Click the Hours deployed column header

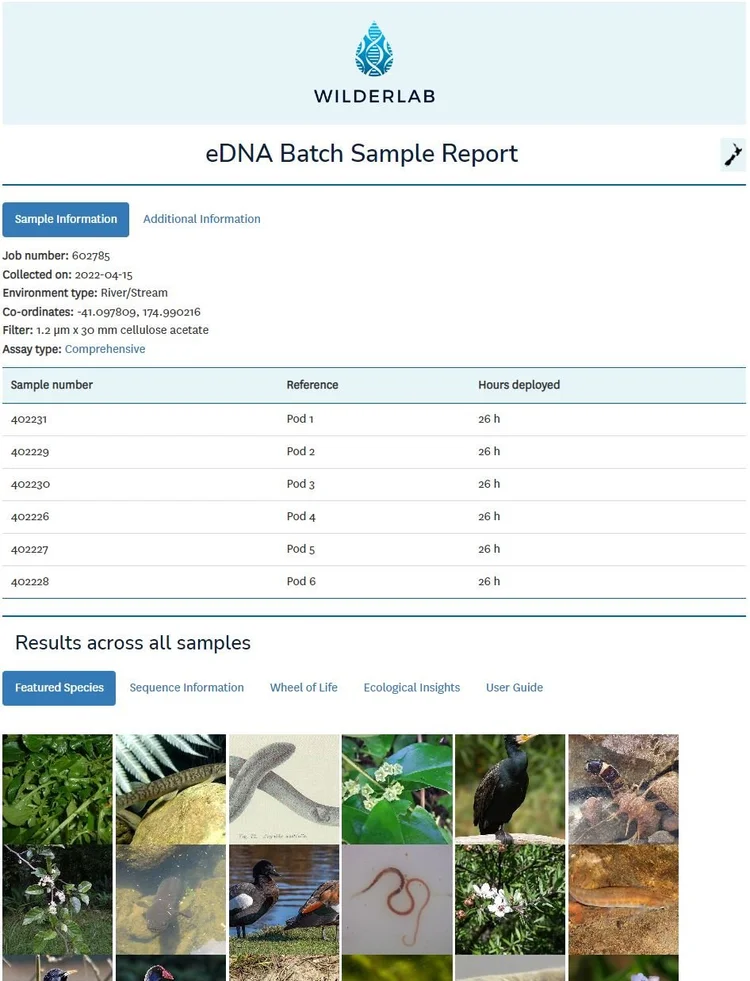[x=519, y=385]
